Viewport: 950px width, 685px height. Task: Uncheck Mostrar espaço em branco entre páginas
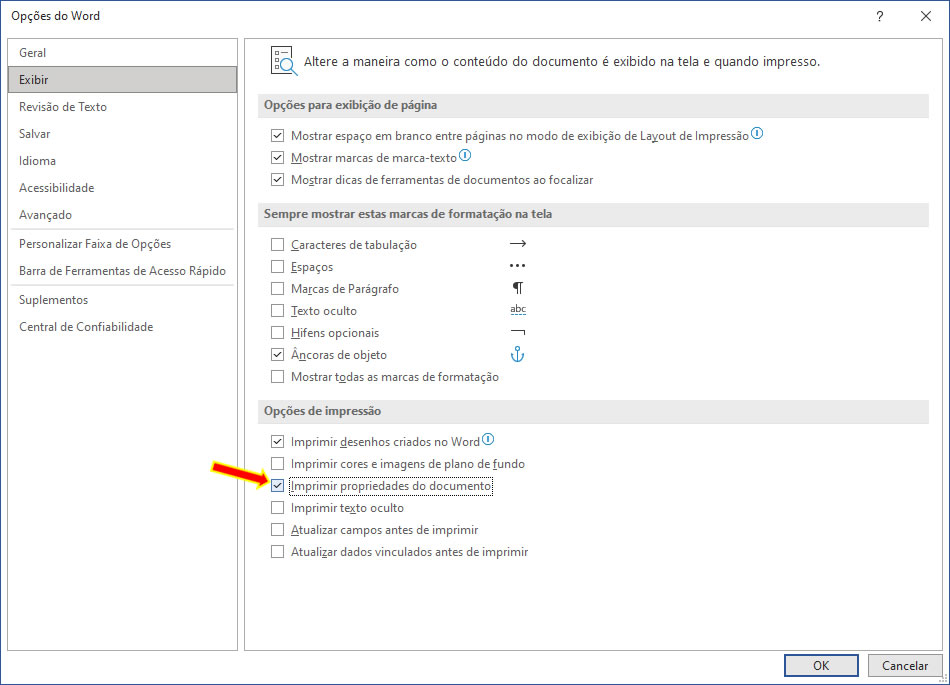tap(277, 136)
